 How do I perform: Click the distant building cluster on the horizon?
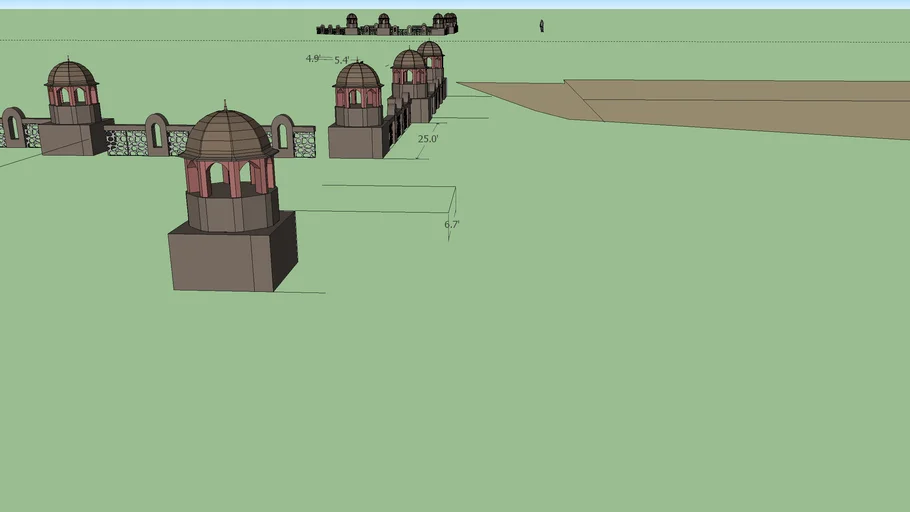click(x=387, y=25)
